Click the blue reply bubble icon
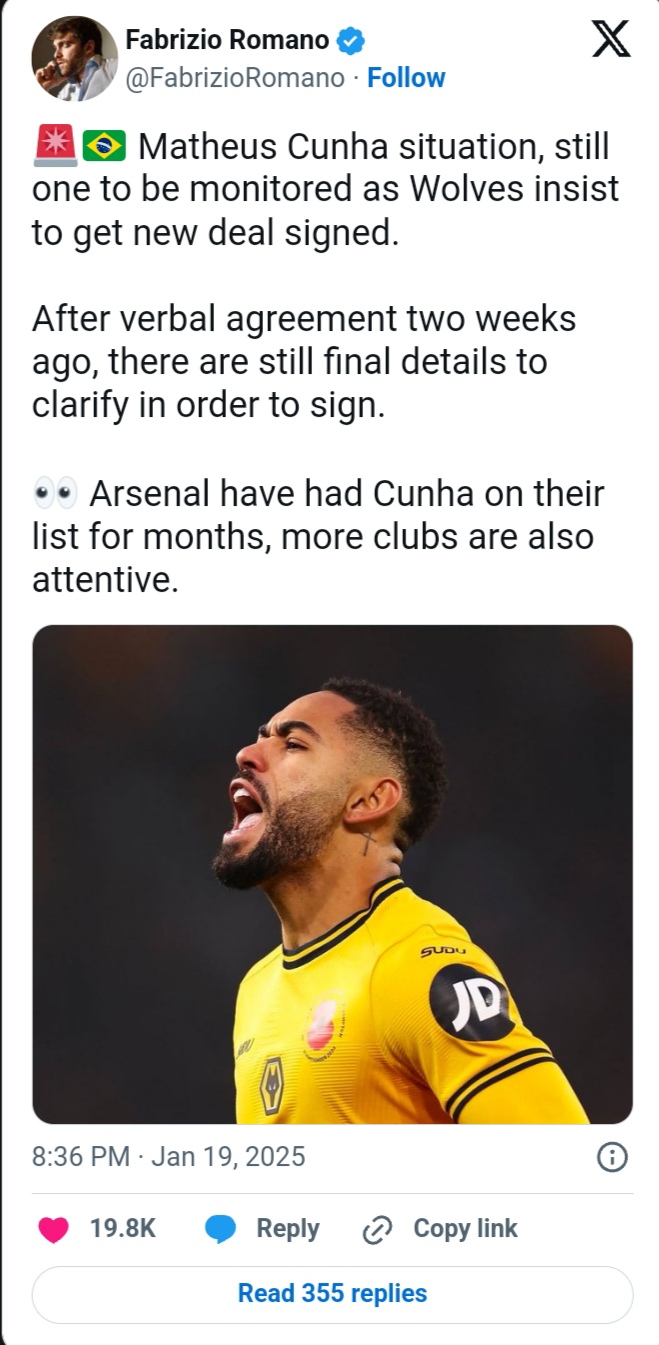This screenshot has height=1345, width=659. 220,1229
